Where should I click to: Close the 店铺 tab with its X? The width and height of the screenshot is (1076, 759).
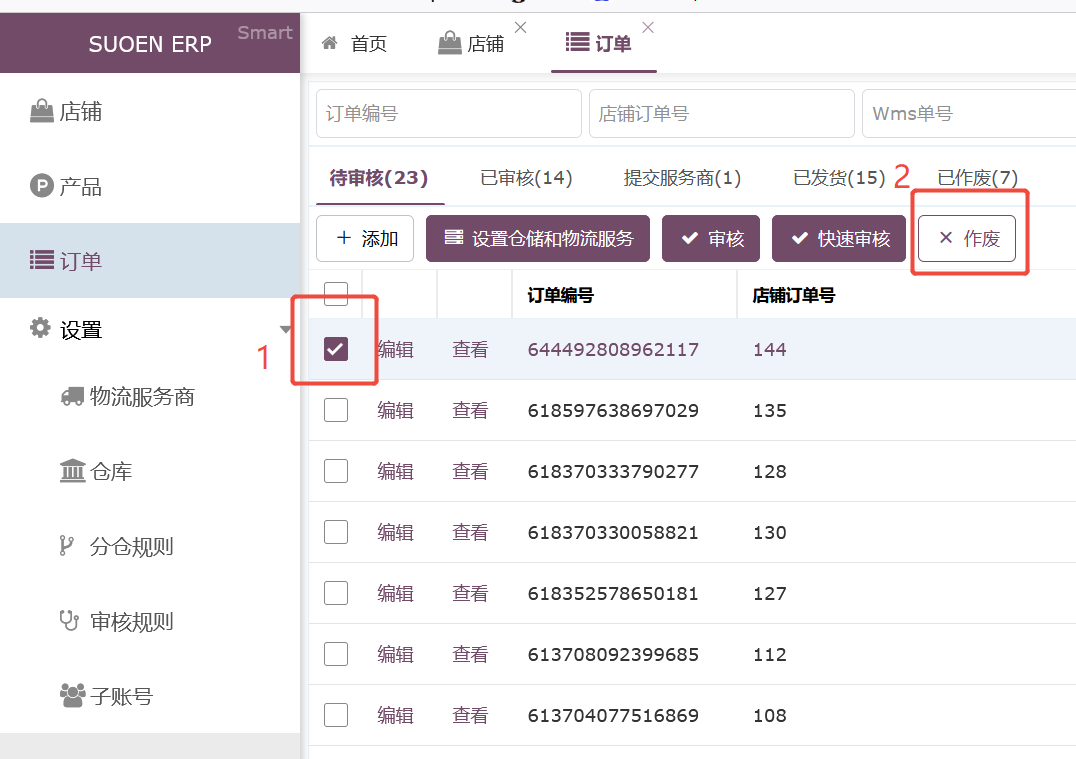coord(521,27)
